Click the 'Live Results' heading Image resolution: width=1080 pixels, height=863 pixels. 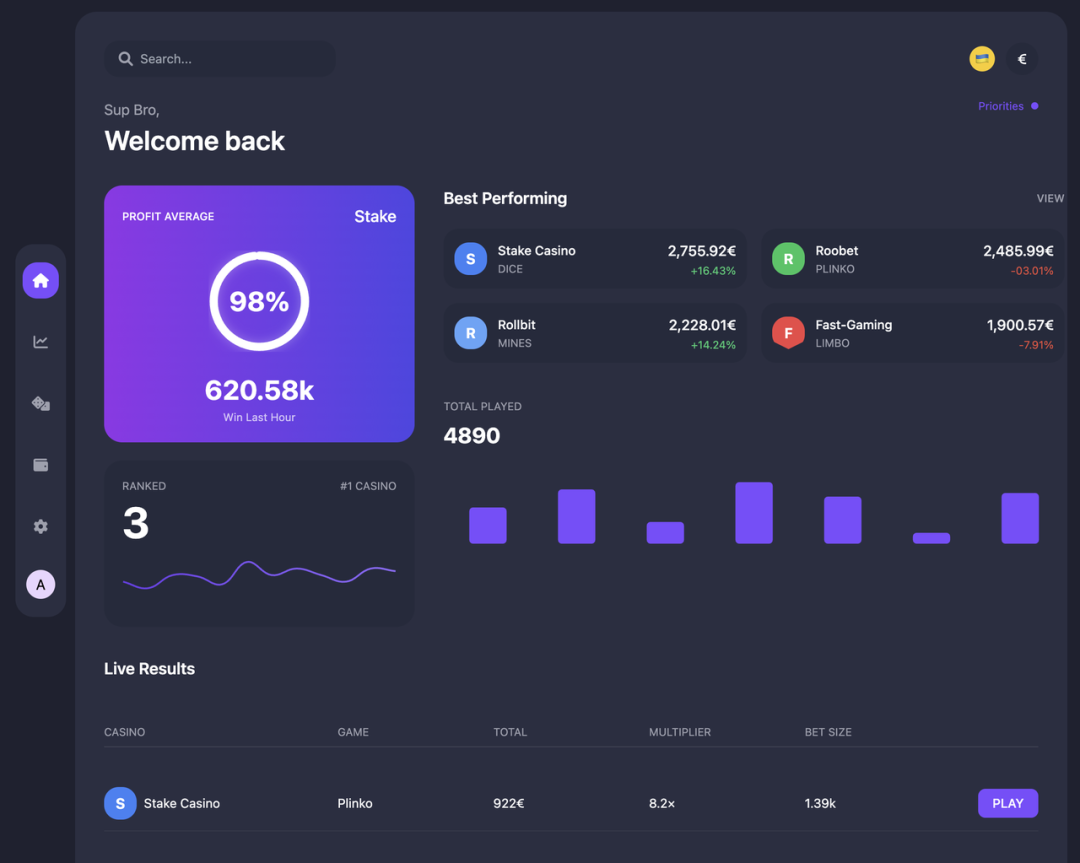(149, 669)
